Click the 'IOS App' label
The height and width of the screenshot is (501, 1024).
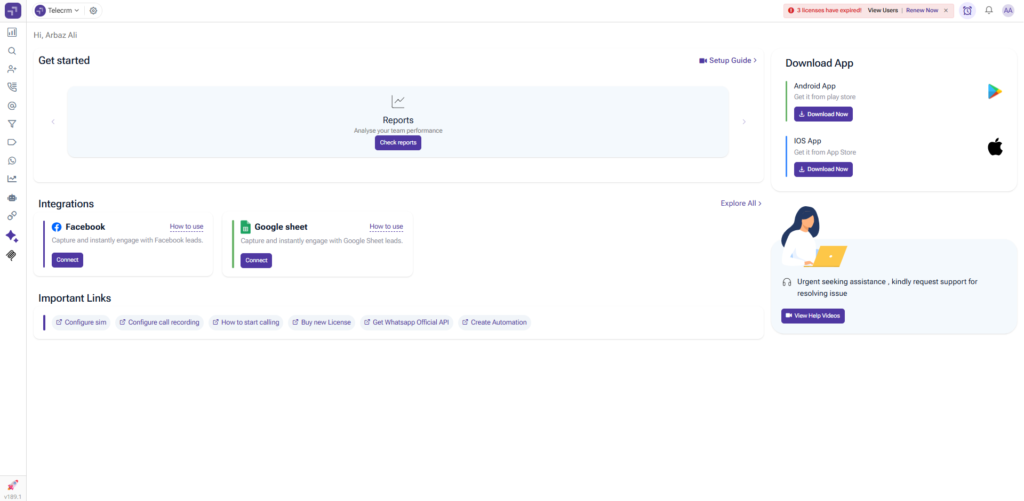807,140
